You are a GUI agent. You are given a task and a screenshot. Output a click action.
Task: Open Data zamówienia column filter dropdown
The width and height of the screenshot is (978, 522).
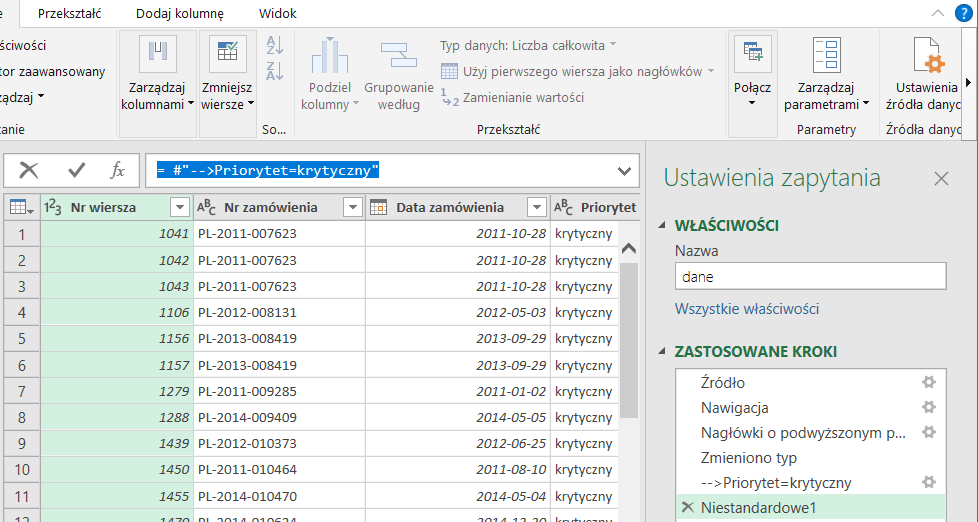click(x=537, y=207)
